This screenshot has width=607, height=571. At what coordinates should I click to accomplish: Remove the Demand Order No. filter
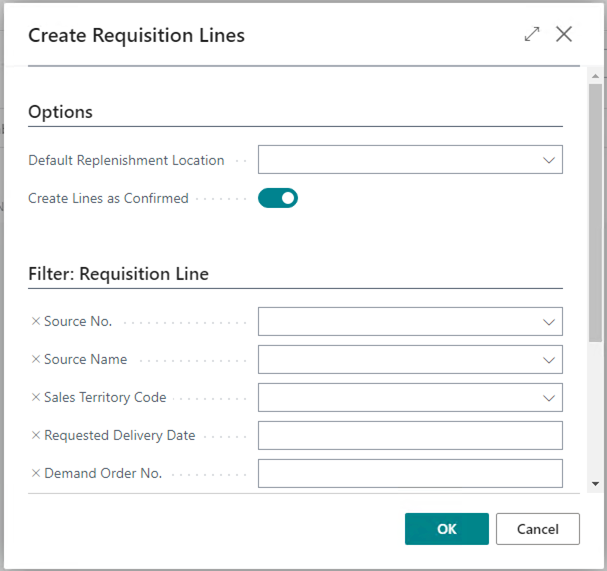(36, 474)
